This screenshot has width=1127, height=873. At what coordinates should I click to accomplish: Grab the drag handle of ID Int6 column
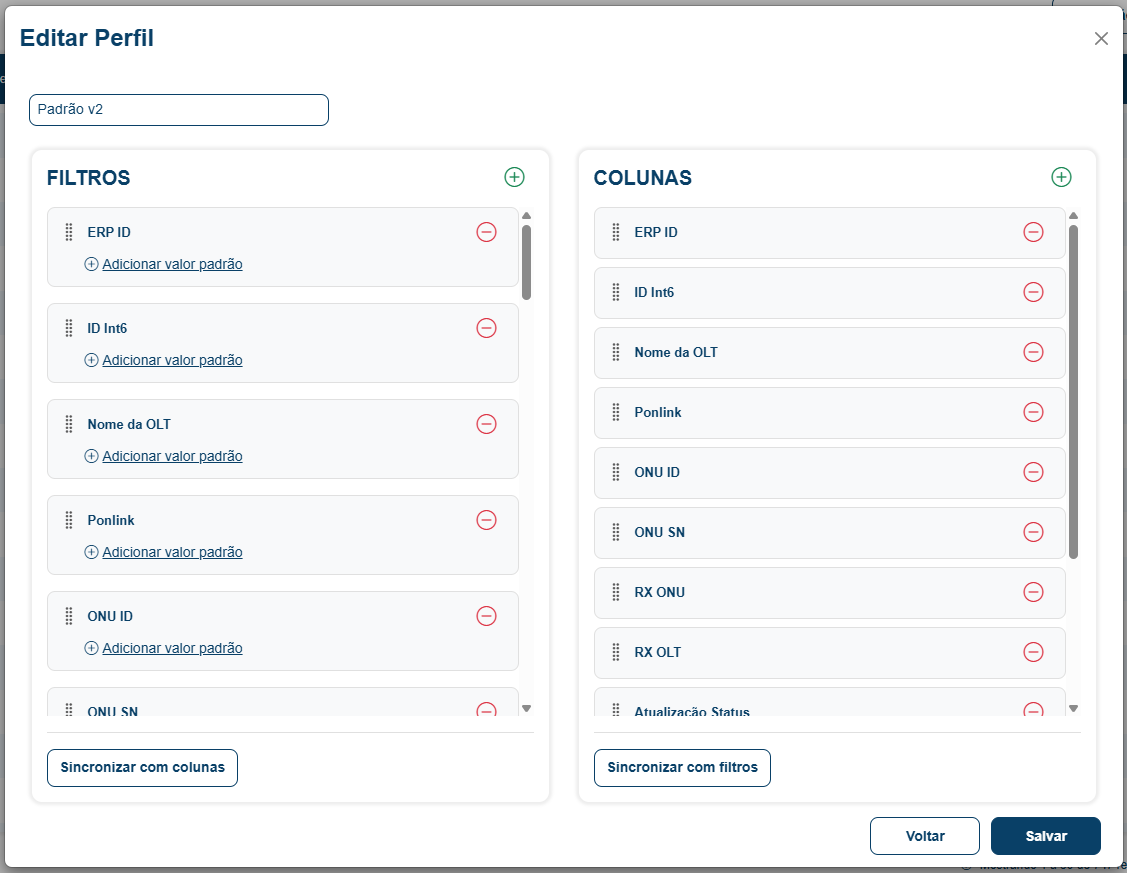(616, 292)
